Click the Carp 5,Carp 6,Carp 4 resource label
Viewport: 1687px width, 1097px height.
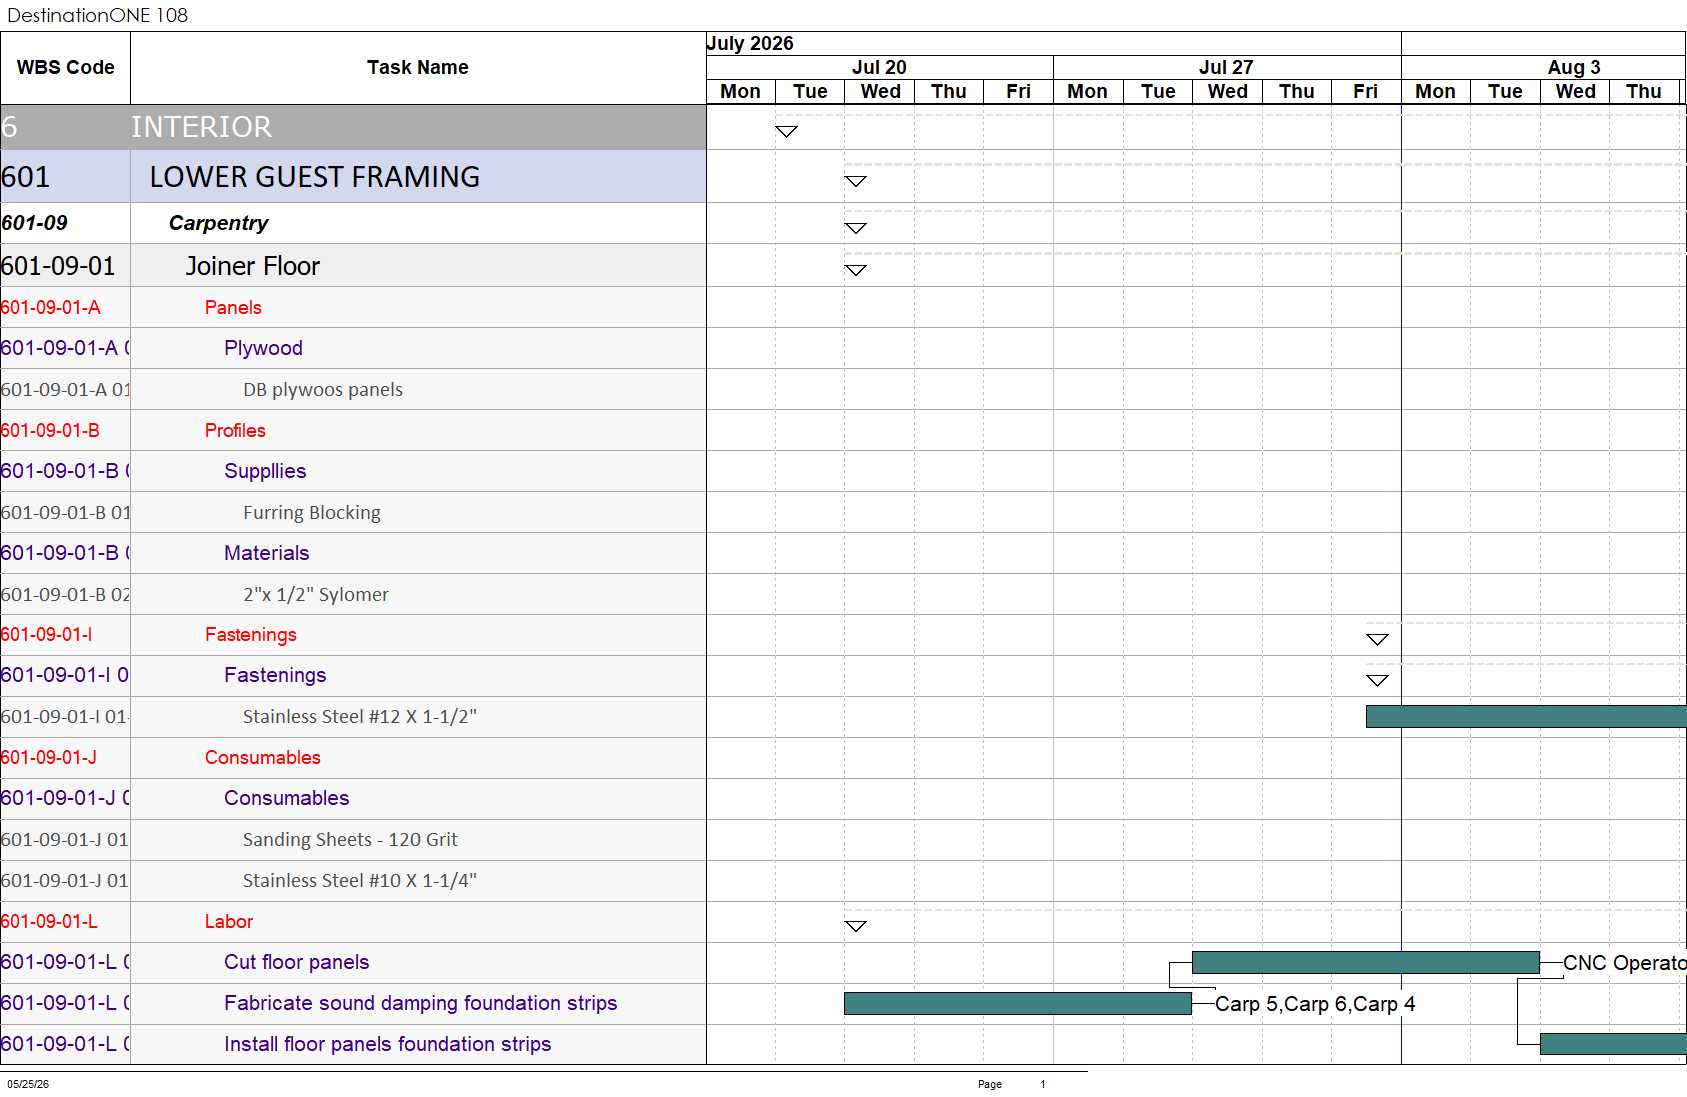[1315, 1004]
